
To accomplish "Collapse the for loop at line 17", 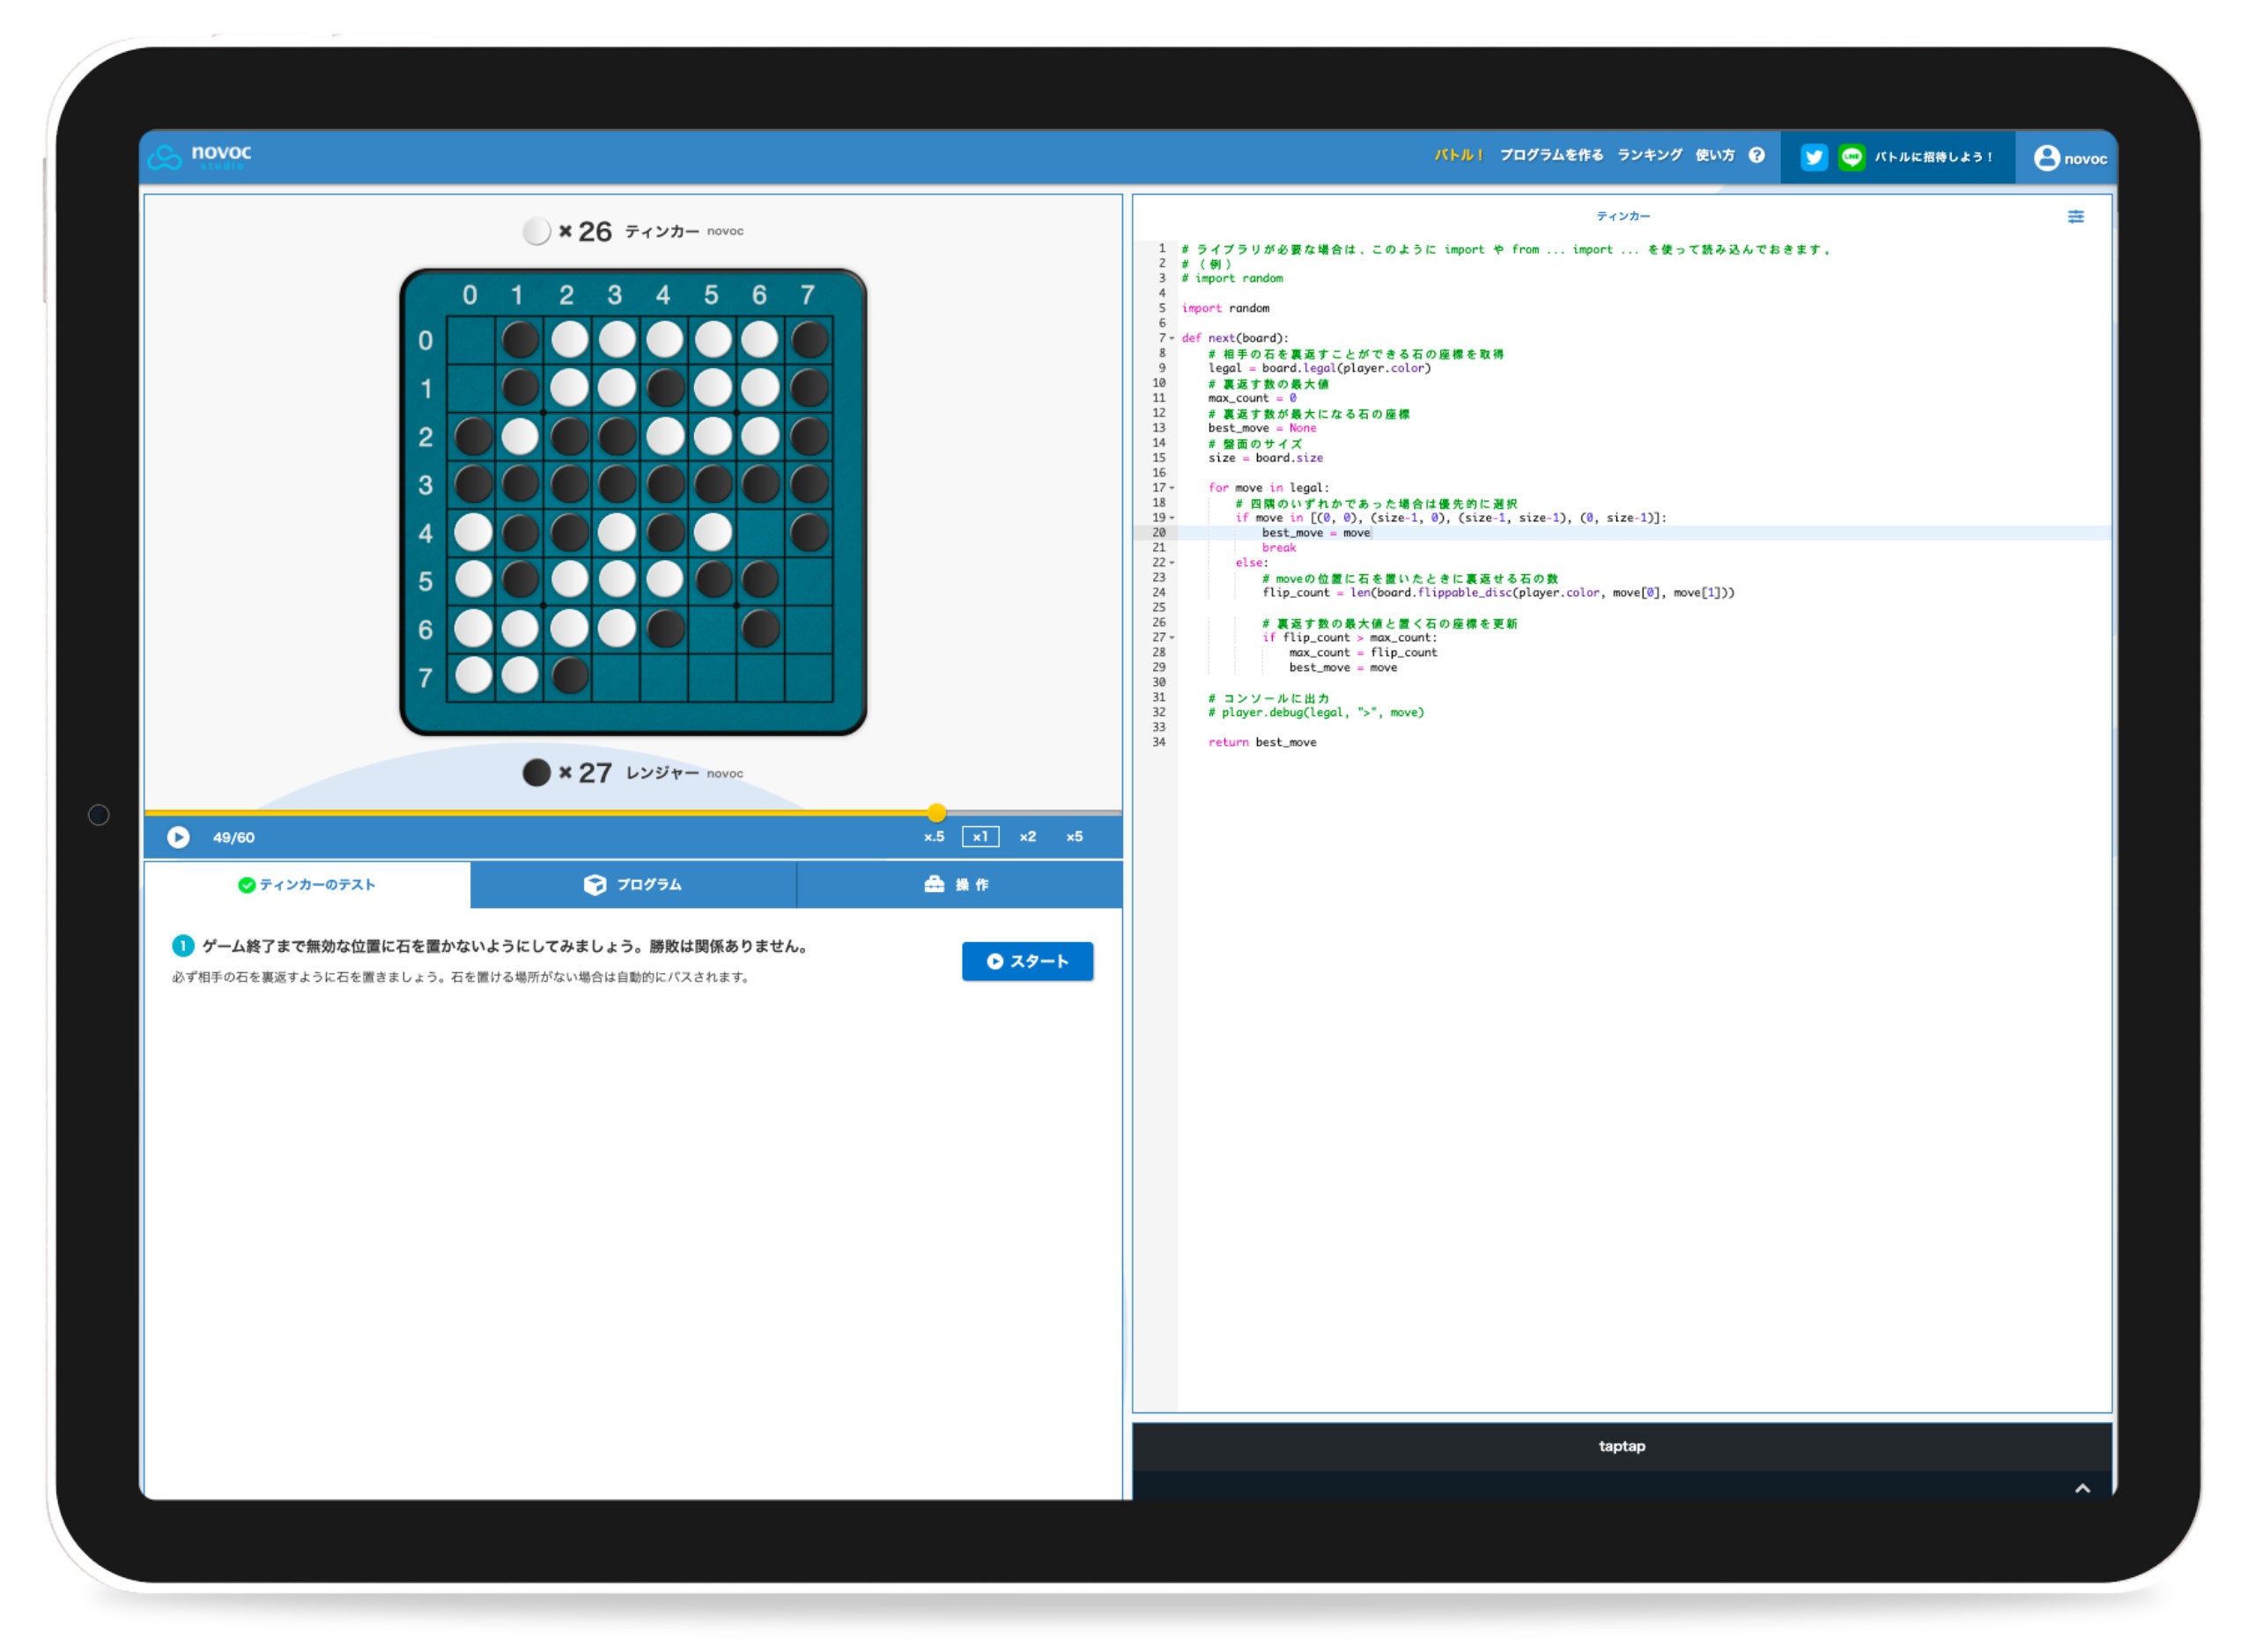I will pyautogui.click(x=1172, y=488).
